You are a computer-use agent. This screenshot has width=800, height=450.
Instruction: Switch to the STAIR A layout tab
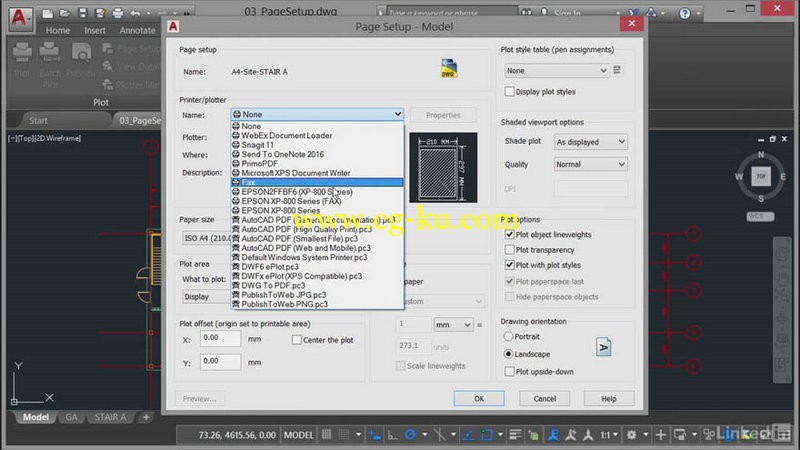[110, 417]
